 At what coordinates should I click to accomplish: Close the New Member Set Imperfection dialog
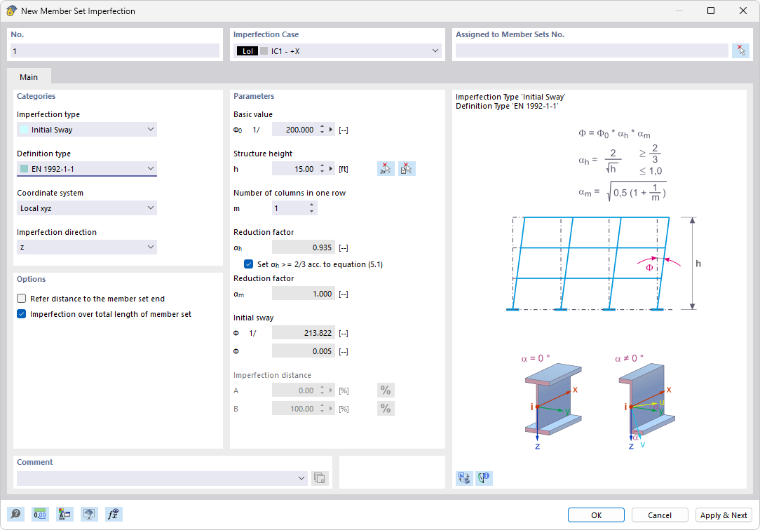point(743,11)
